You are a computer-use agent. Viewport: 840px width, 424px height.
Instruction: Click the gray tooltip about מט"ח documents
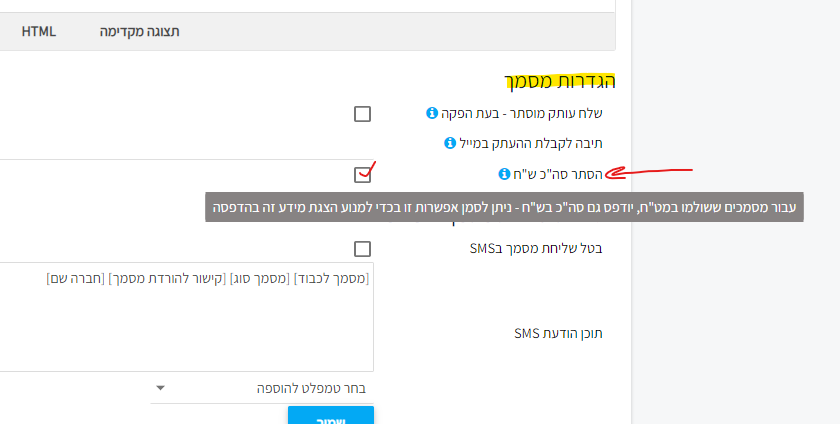[504, 207]
